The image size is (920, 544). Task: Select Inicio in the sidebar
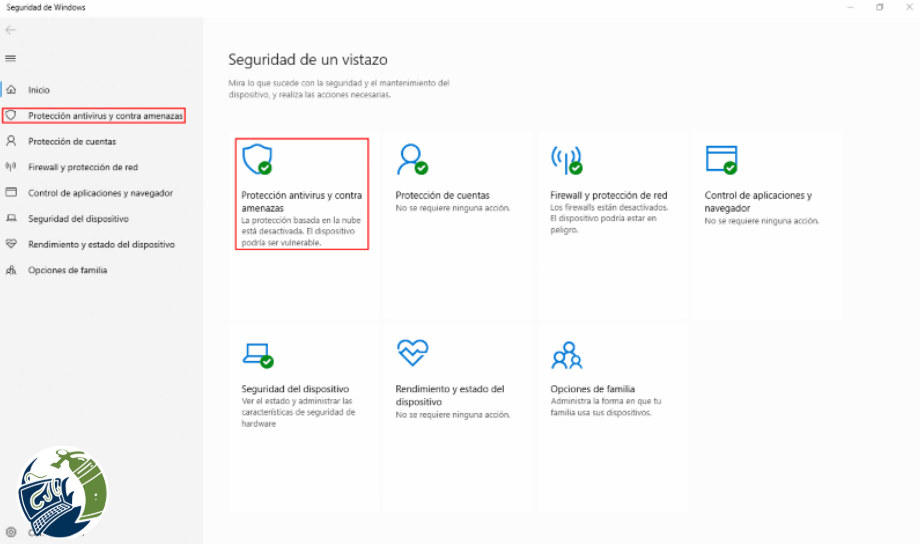click(39, 90)
